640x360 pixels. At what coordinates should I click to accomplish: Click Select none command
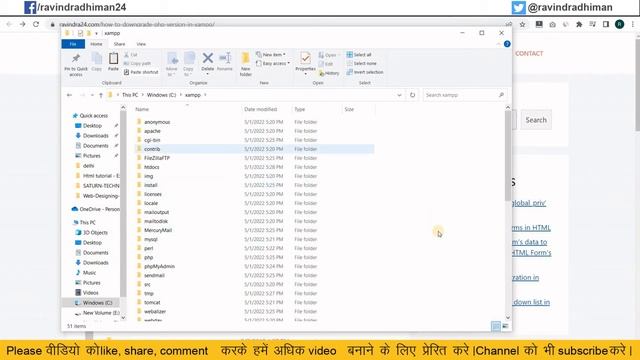[361, 63]
